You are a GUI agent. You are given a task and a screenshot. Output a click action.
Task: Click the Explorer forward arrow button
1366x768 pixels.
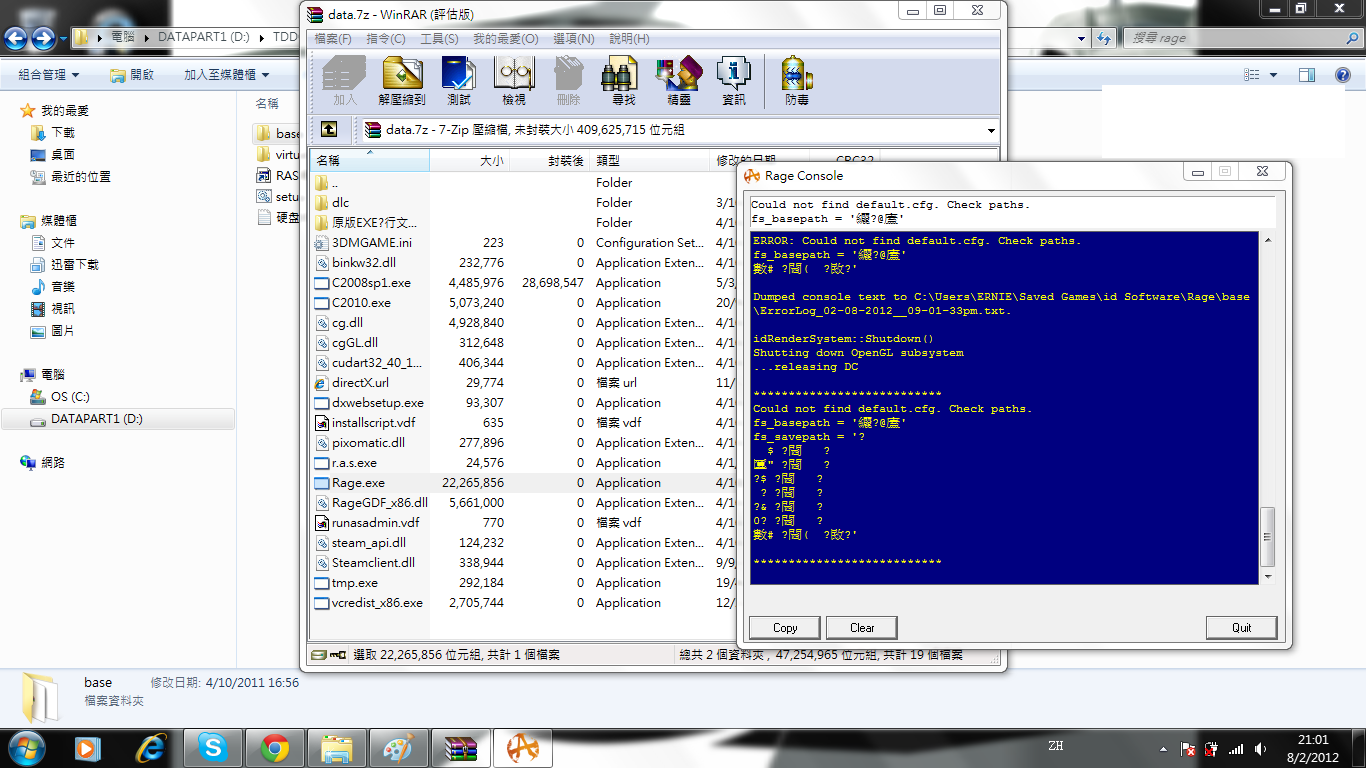[x=43, y=38]
